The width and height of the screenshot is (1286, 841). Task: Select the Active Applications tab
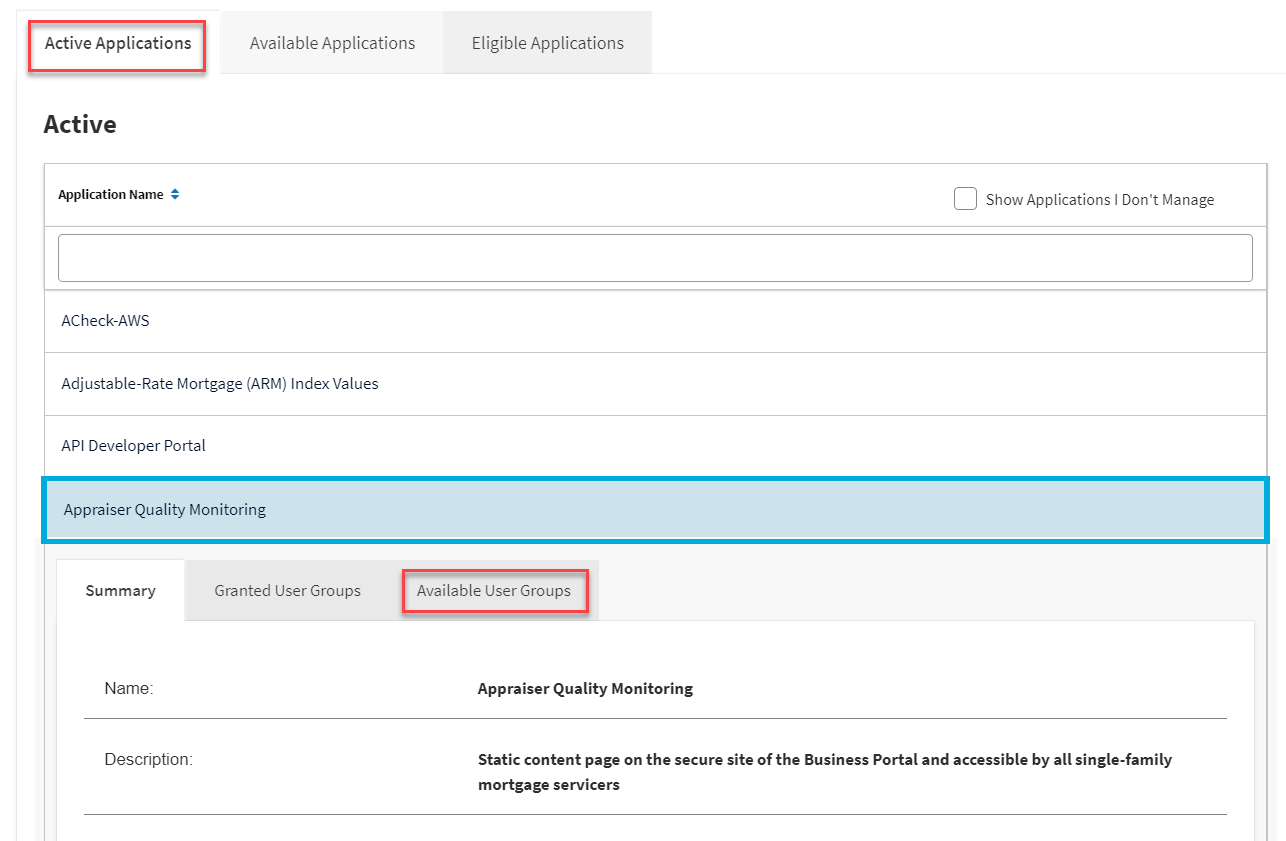tap(117, 43)
